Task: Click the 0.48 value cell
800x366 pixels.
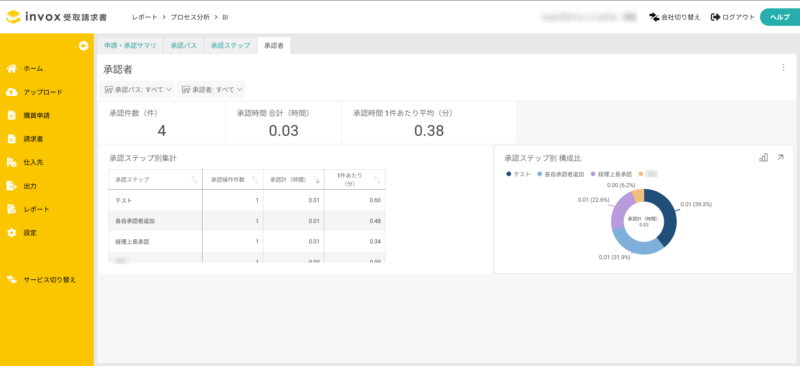Action: click(374, 221)
